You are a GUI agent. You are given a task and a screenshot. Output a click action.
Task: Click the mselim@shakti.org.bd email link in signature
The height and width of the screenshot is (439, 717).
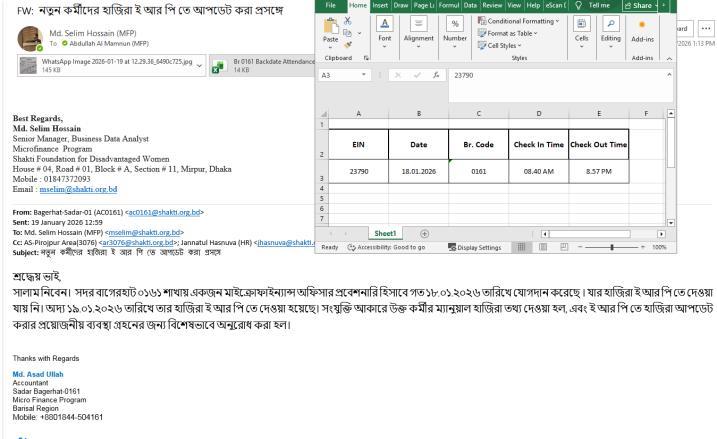[80, 189]
